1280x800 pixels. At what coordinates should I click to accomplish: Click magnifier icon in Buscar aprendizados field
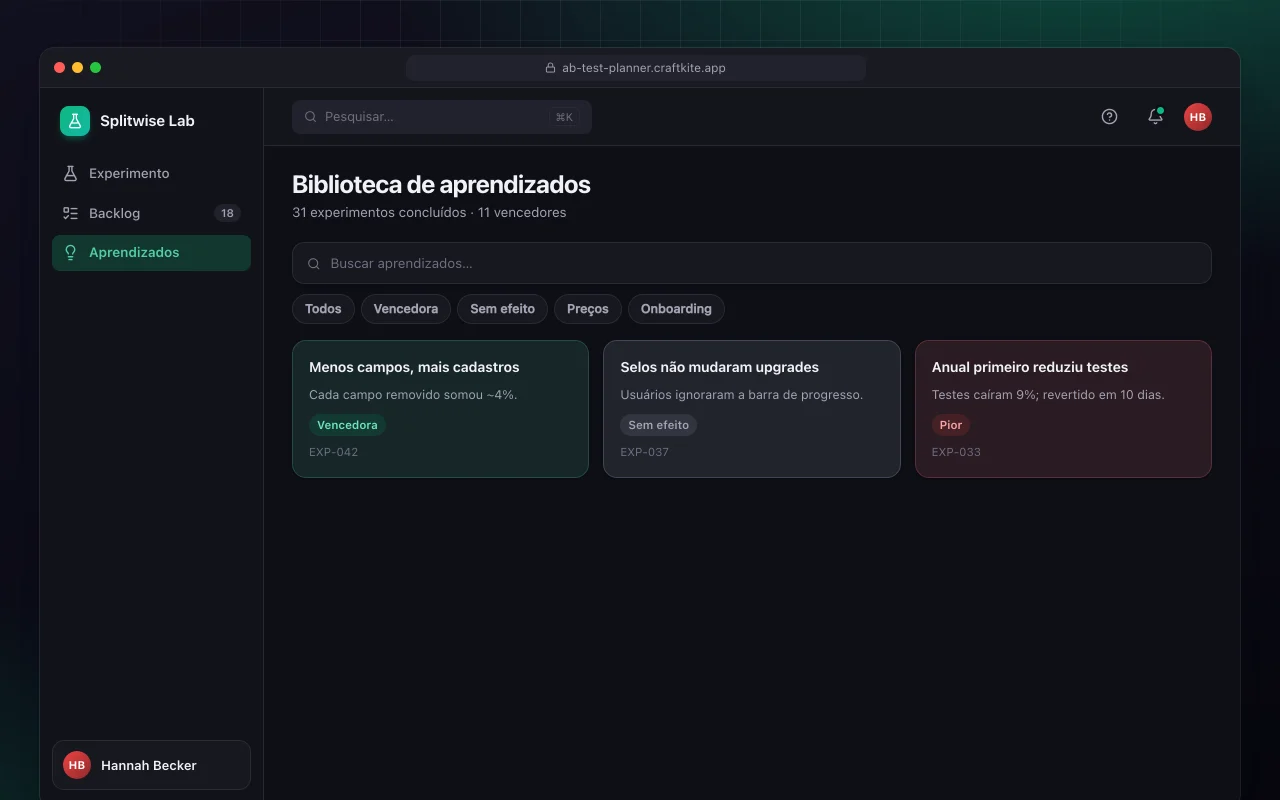[314, 264]
